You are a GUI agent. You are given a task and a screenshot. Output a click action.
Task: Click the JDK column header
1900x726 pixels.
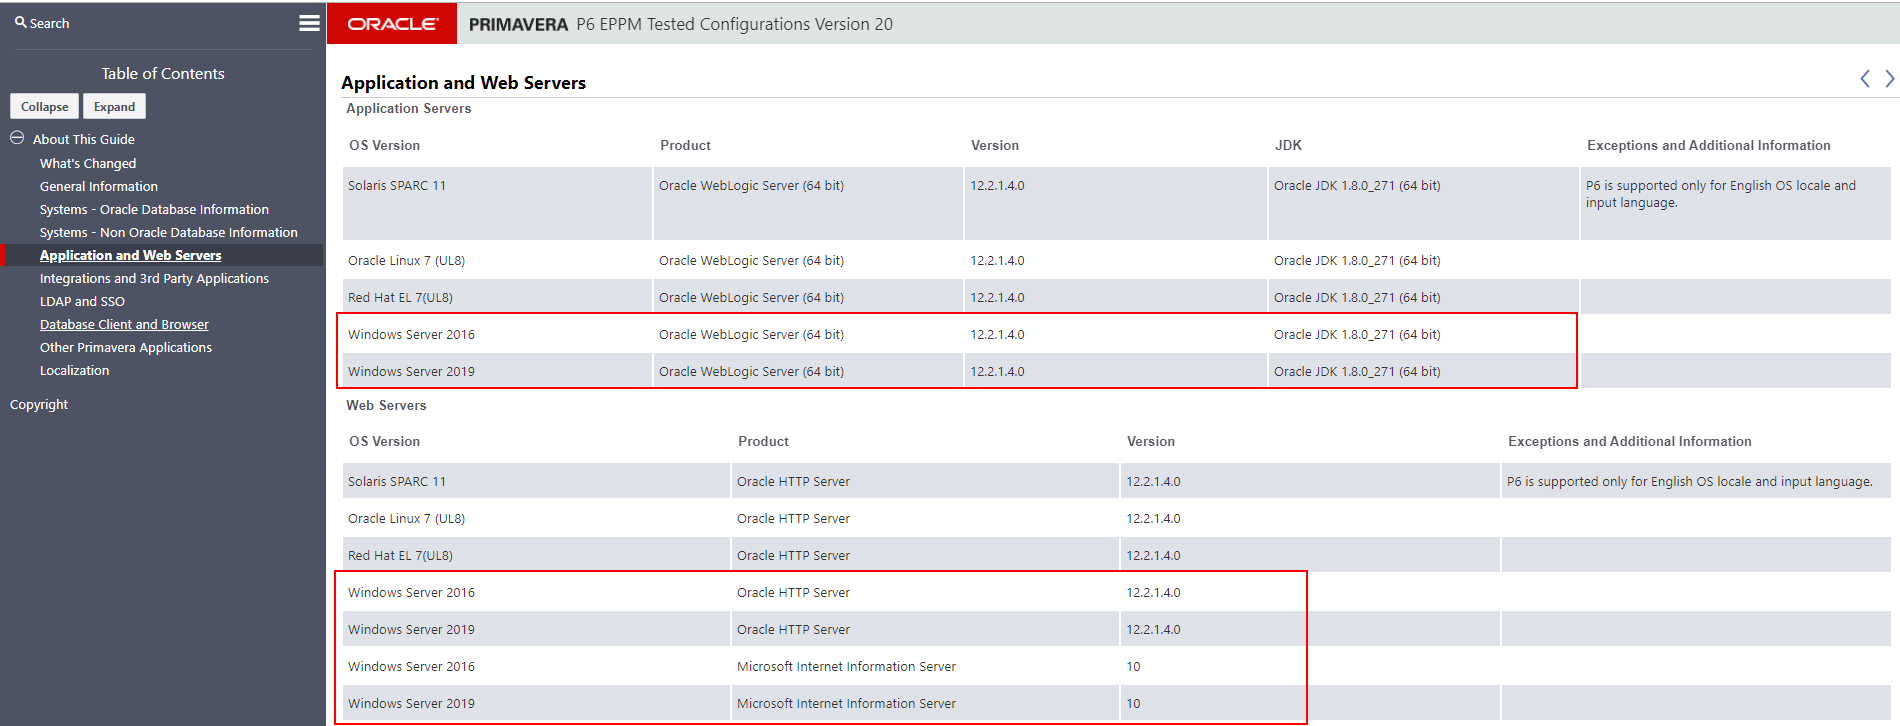pyautogui.click(x=1288, y=145)
